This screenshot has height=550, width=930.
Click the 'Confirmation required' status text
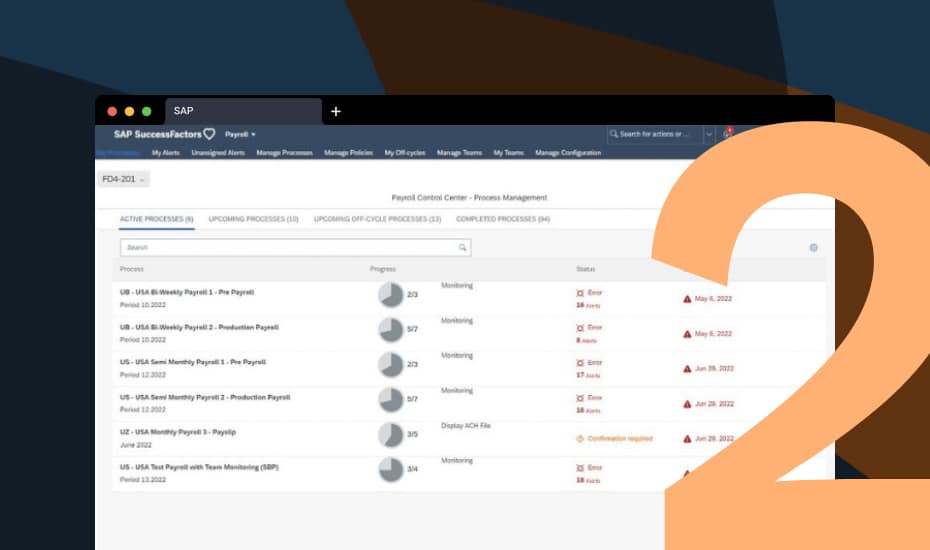pos(620,439)
